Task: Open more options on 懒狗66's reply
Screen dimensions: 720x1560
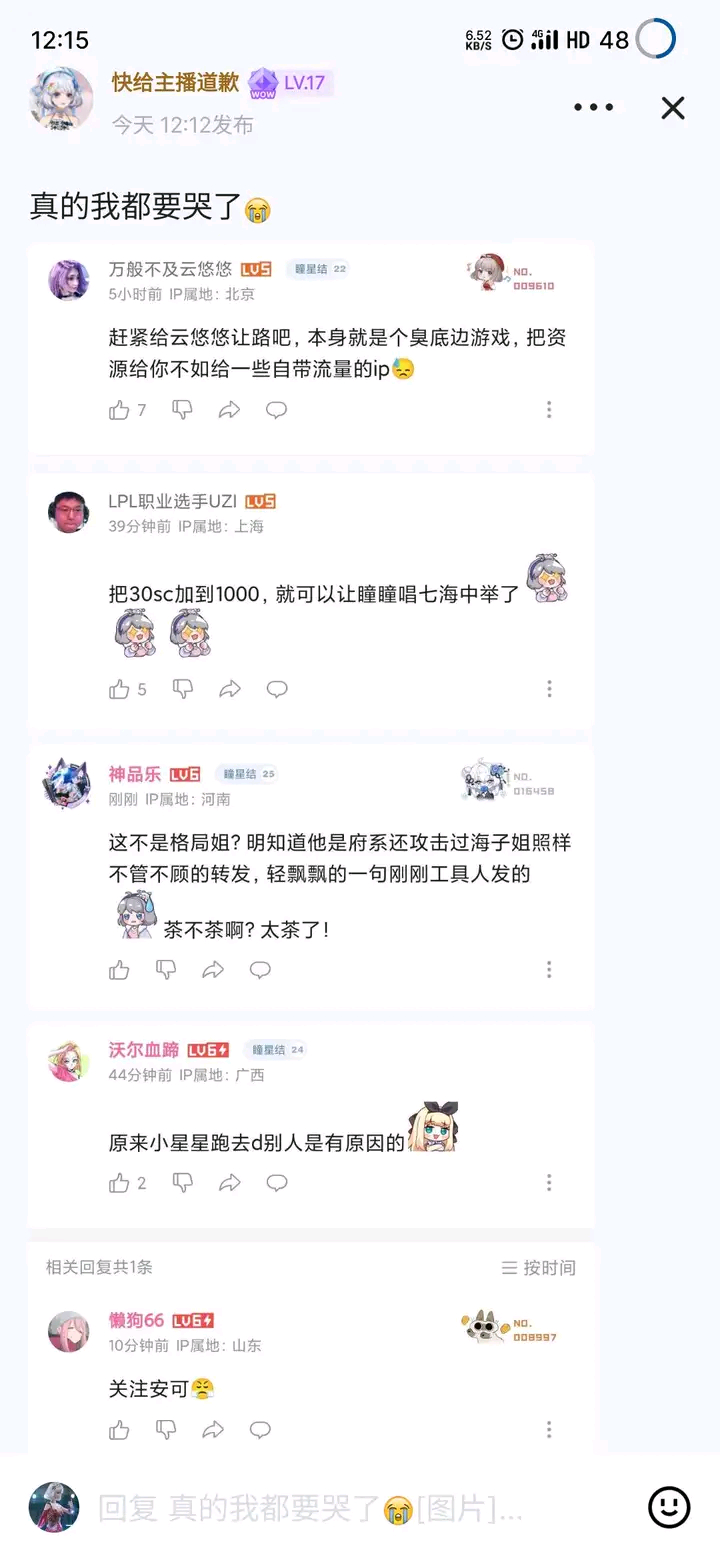Action: (549, 1430)
